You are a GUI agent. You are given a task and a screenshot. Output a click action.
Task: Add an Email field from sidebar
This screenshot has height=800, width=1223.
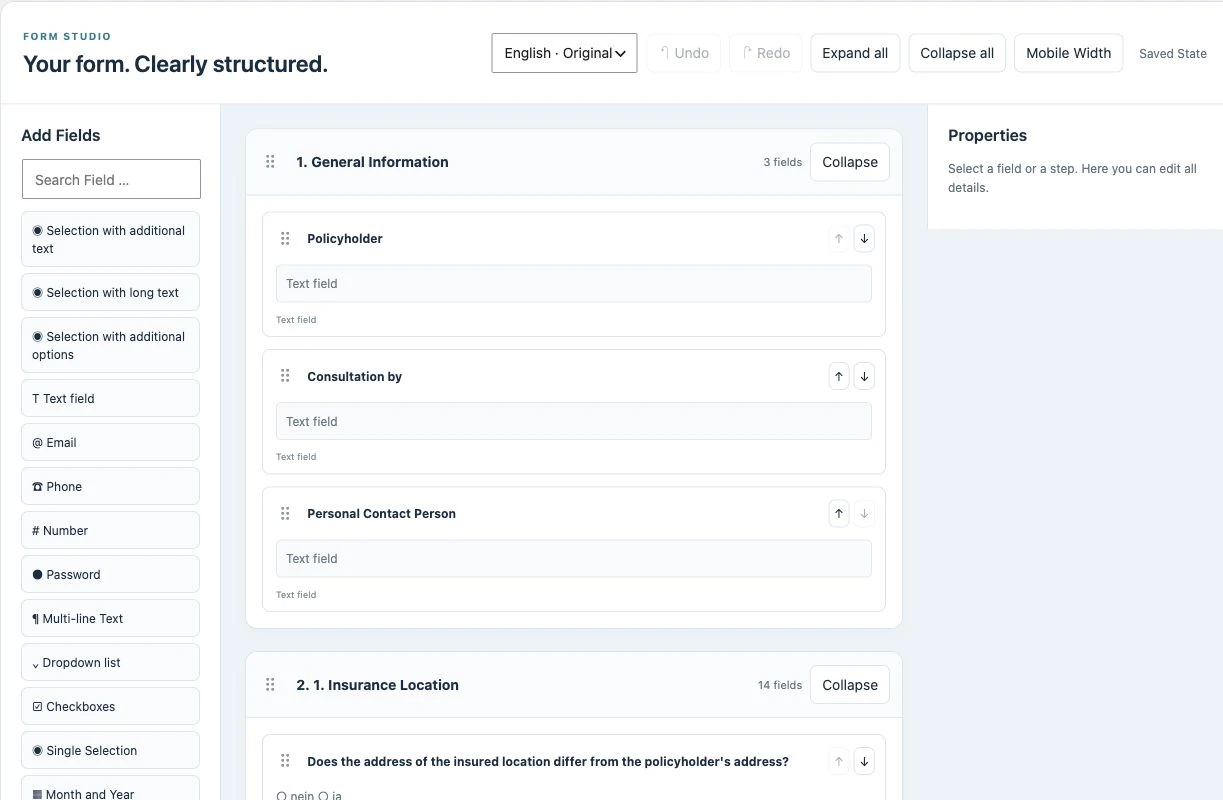pos(110,442)
